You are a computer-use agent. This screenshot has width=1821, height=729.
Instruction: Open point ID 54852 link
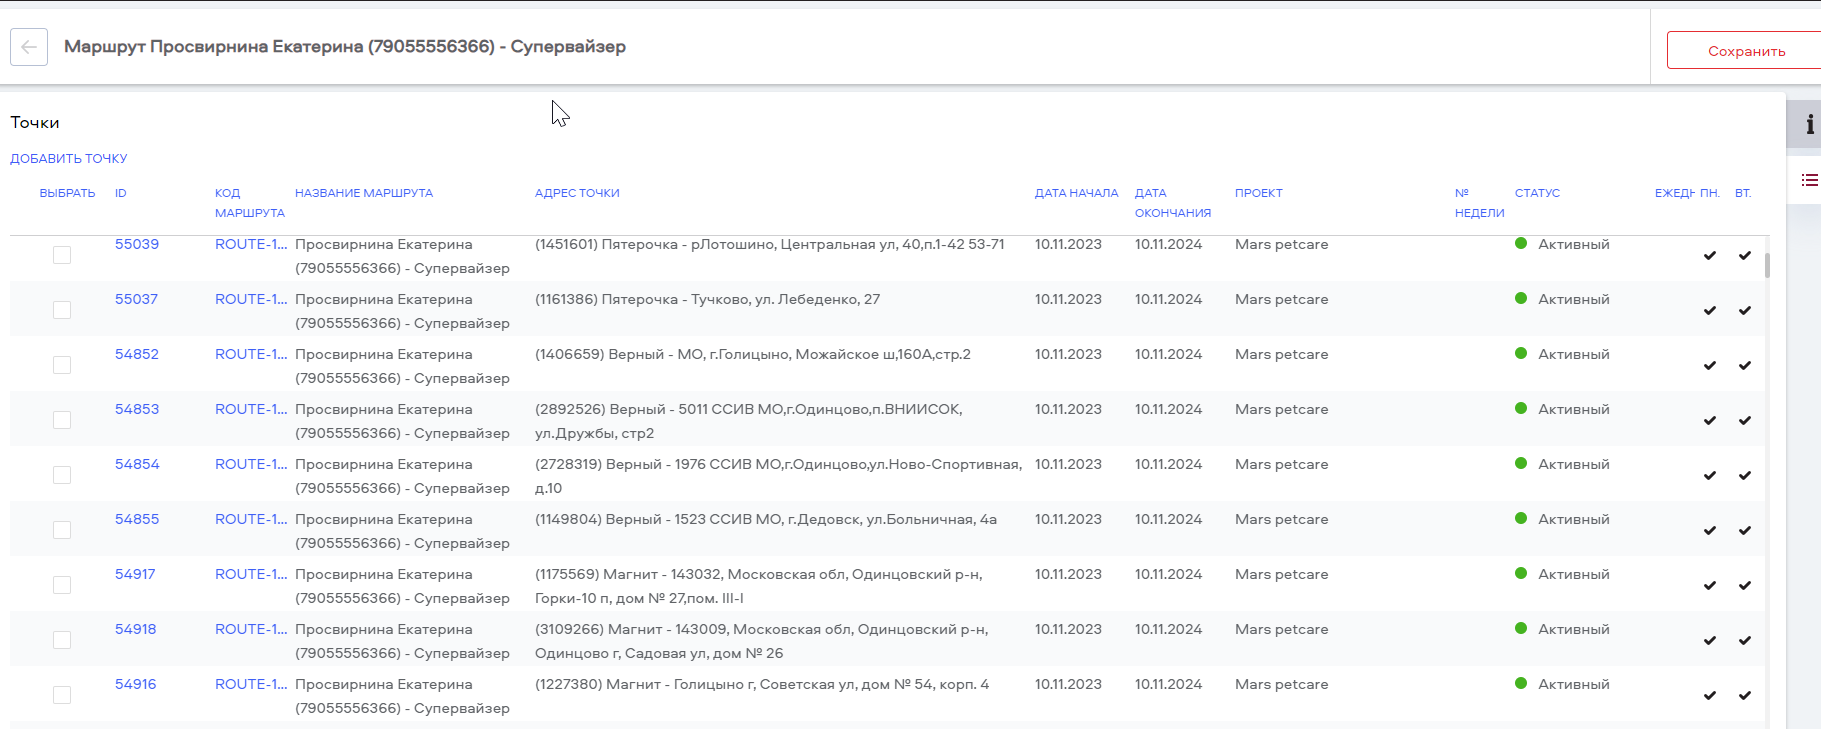[x=137, y=354]
